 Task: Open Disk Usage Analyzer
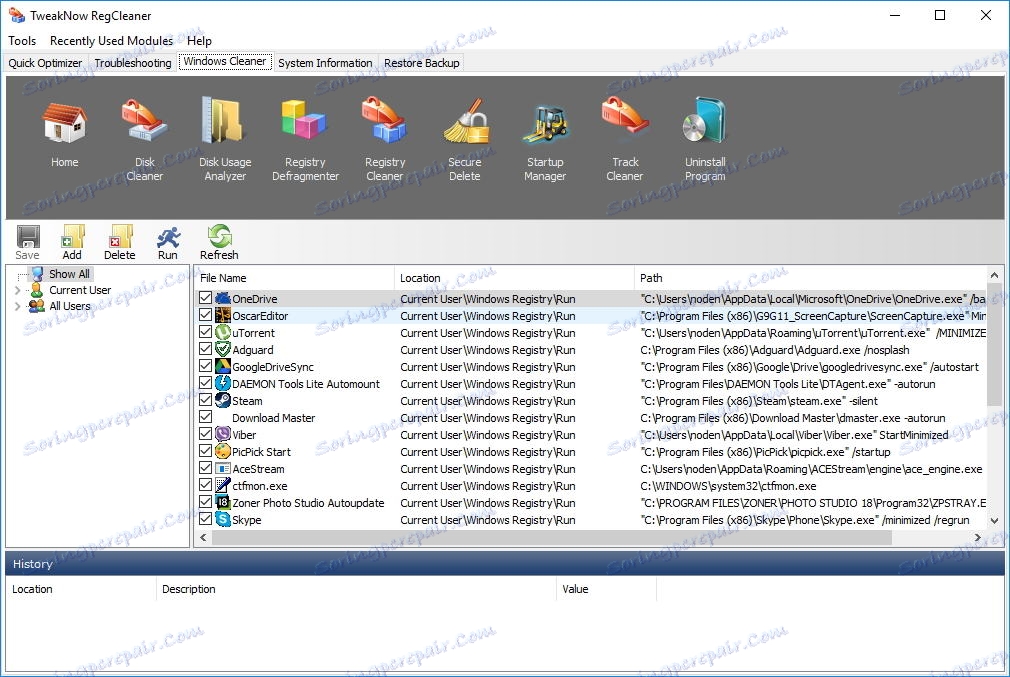coord(225,140)
